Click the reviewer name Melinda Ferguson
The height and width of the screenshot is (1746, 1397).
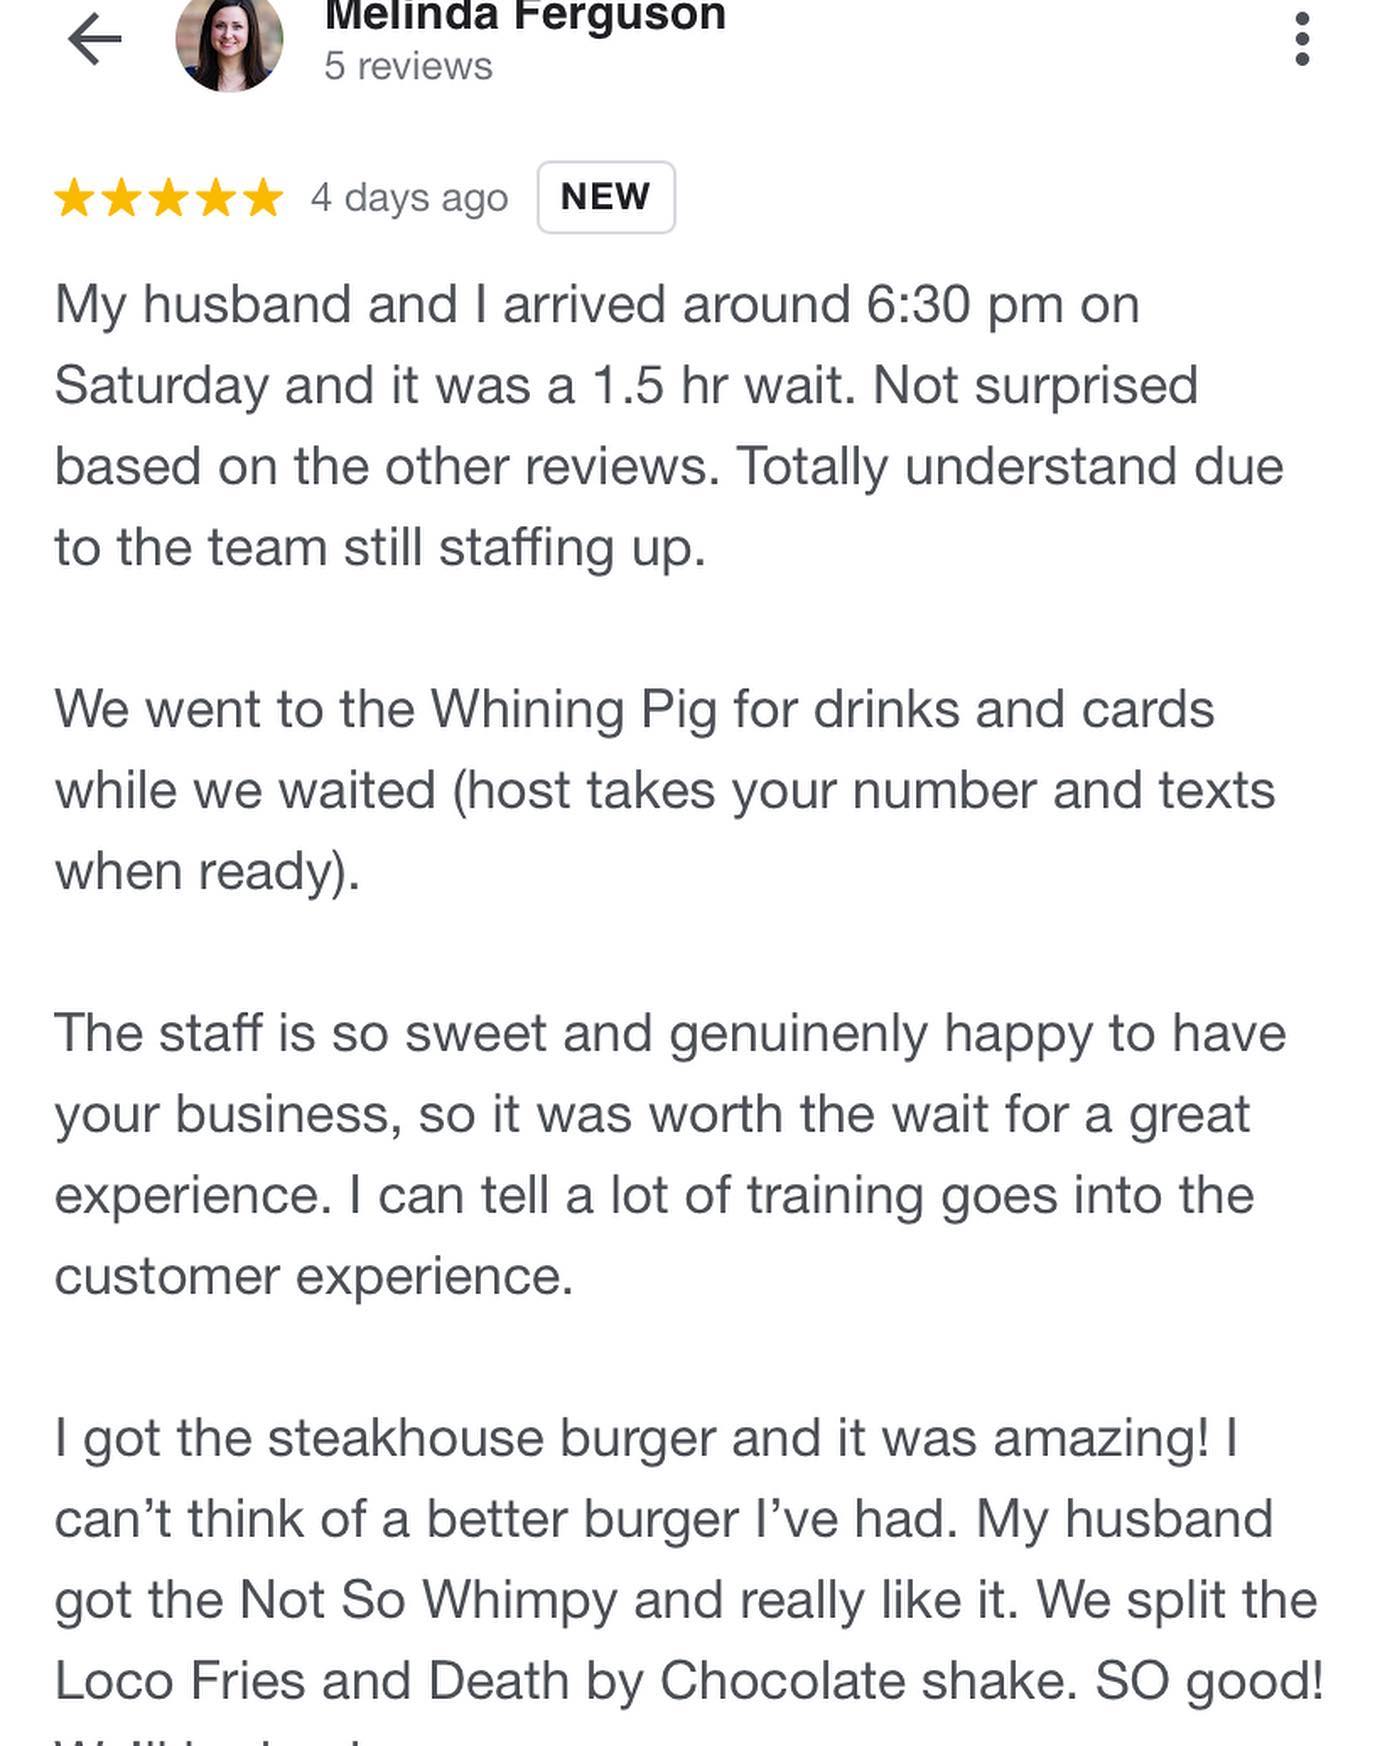(525, 16)
